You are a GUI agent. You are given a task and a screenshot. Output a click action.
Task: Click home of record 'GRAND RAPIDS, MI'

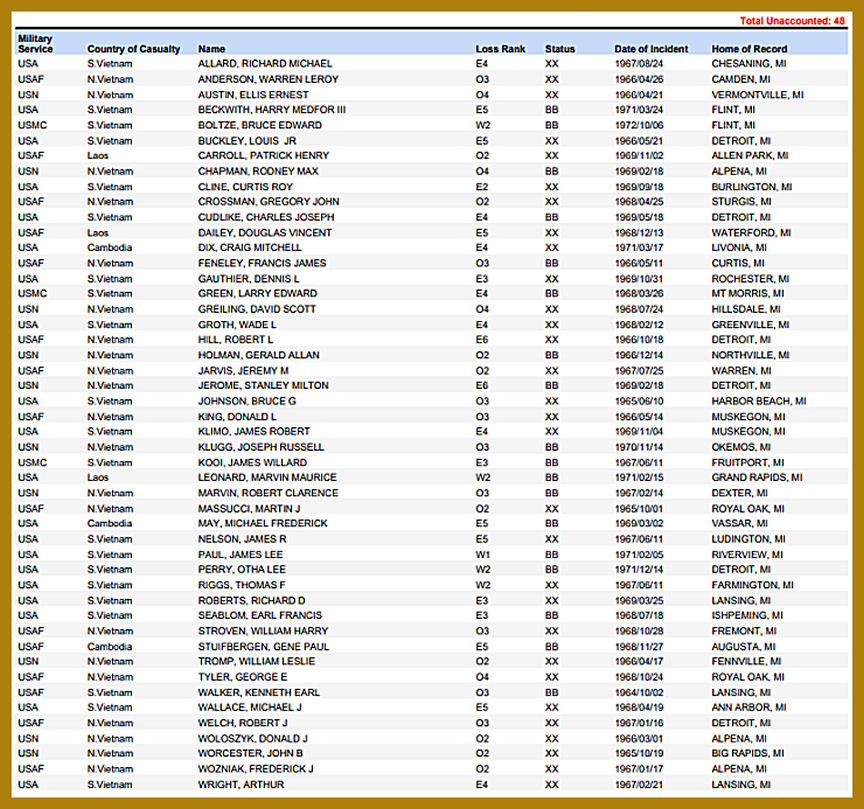tap(757, 478)
